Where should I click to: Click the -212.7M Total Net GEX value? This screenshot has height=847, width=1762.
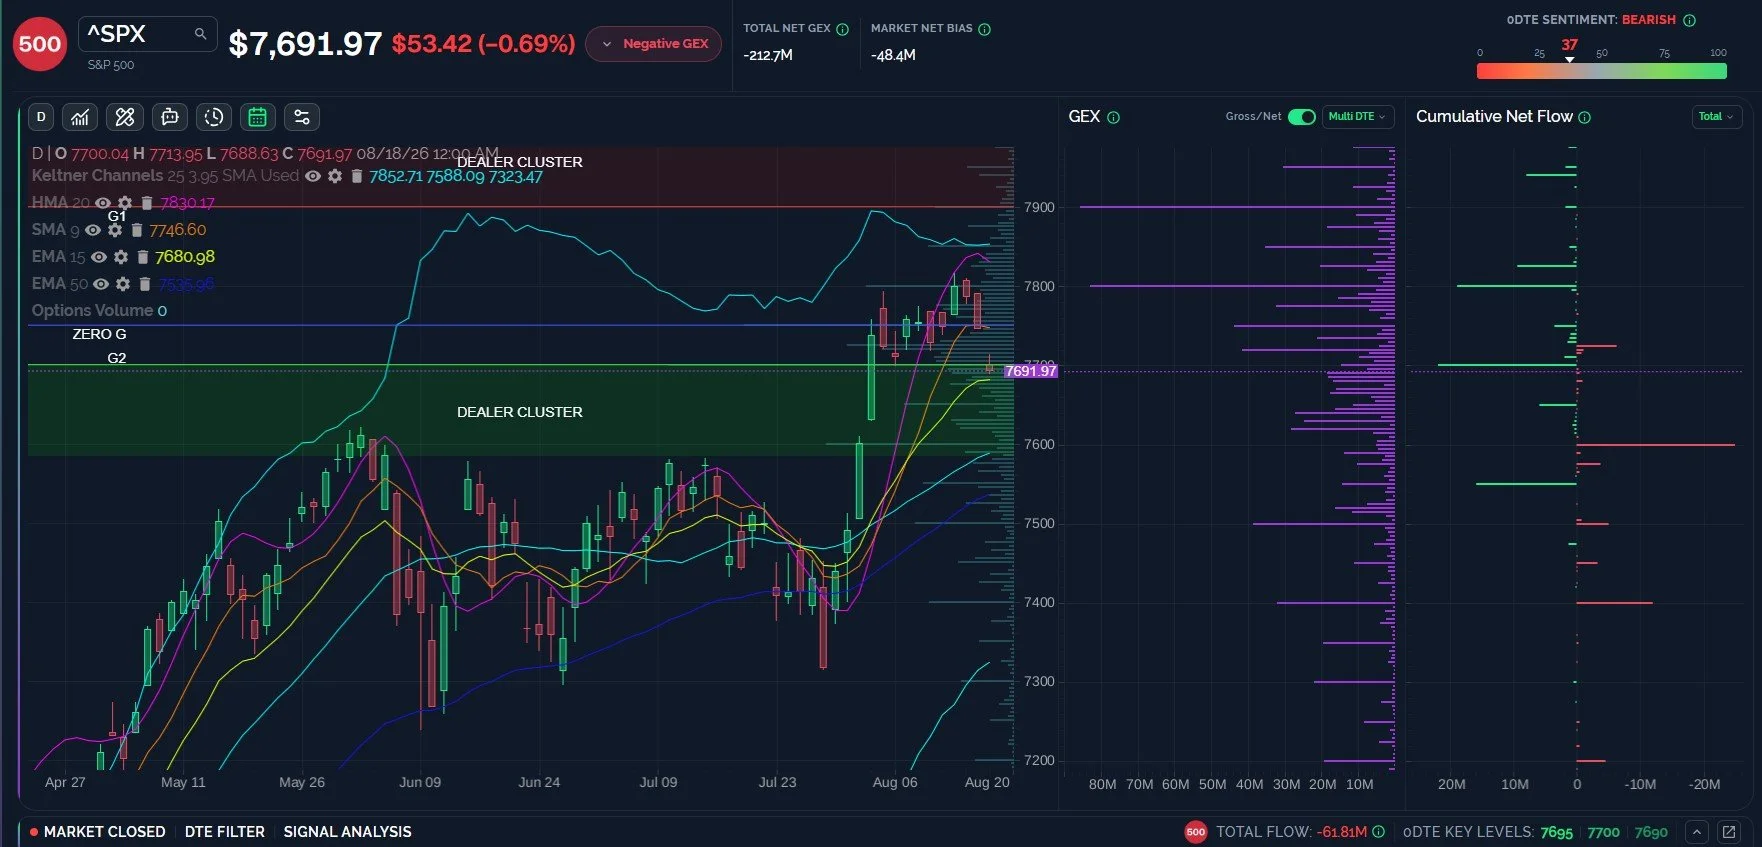[768, 55]
